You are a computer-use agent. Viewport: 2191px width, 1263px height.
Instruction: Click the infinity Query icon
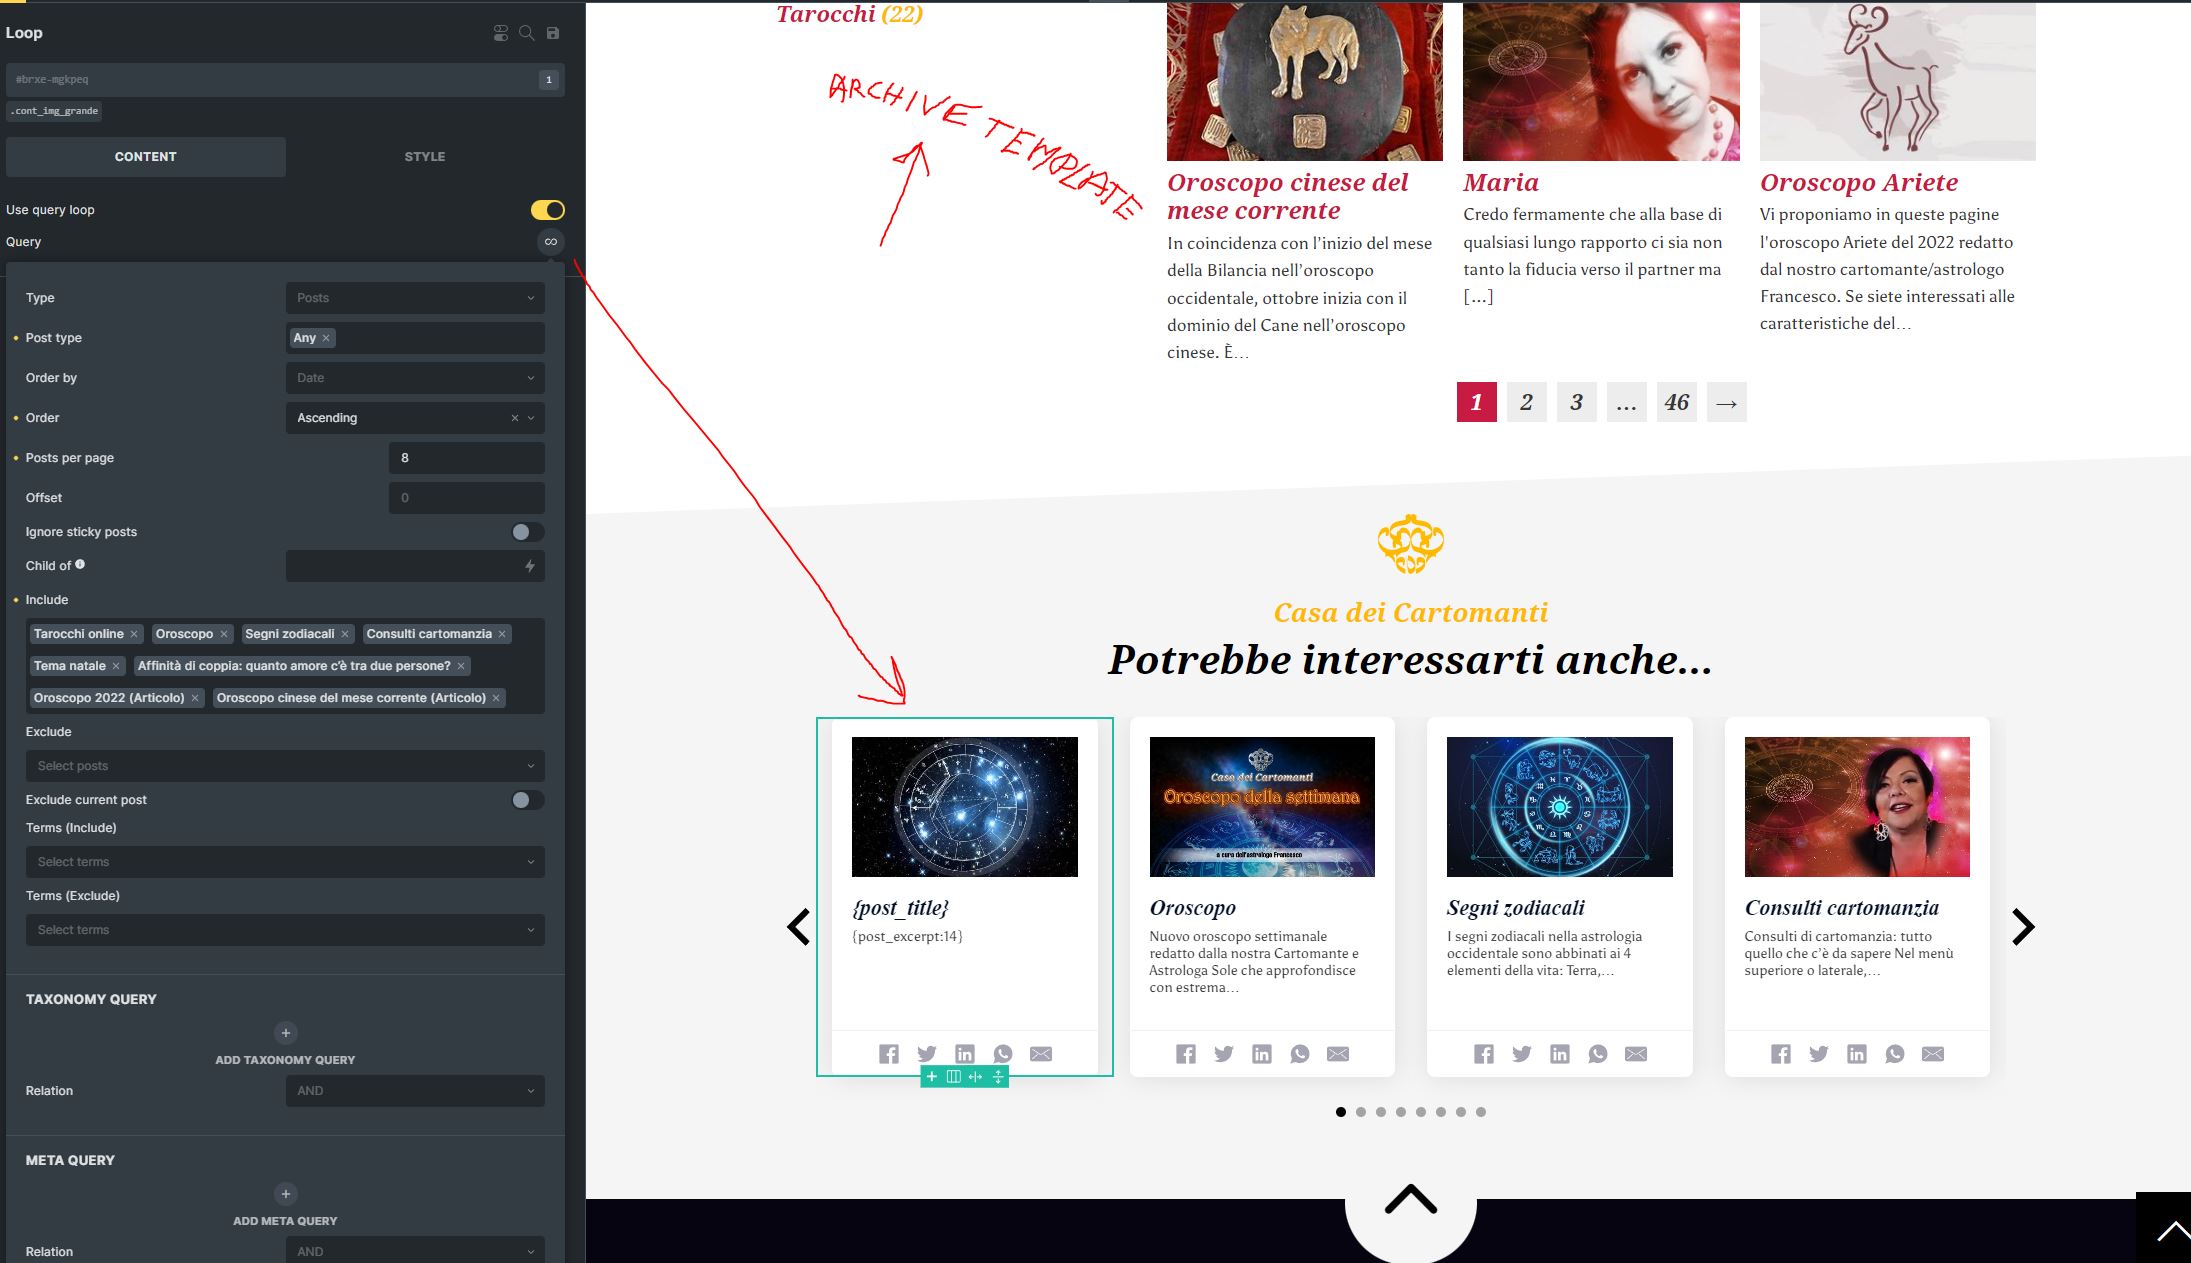tap(550, 242)
